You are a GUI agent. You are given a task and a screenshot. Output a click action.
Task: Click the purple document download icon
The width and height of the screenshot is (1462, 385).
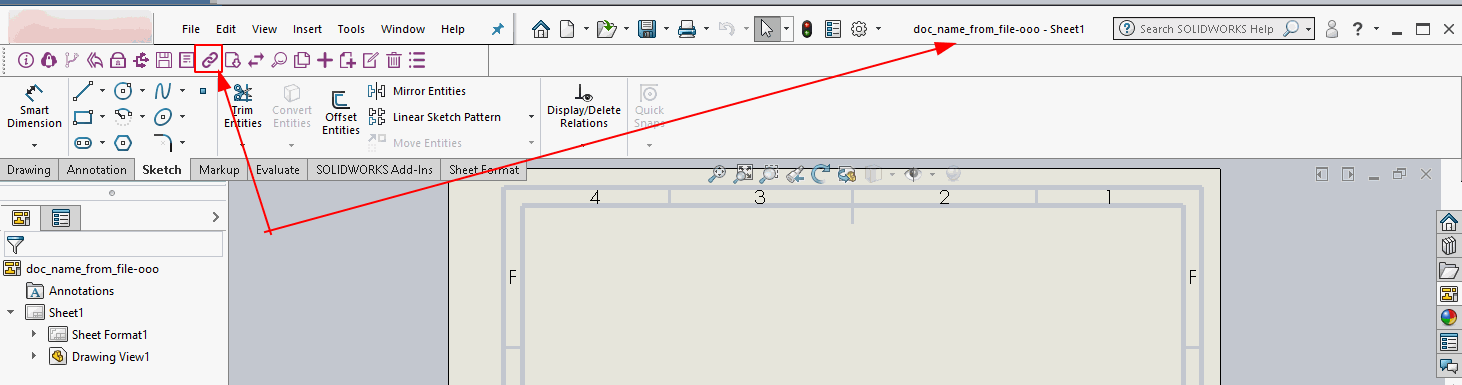coord(232,60)
